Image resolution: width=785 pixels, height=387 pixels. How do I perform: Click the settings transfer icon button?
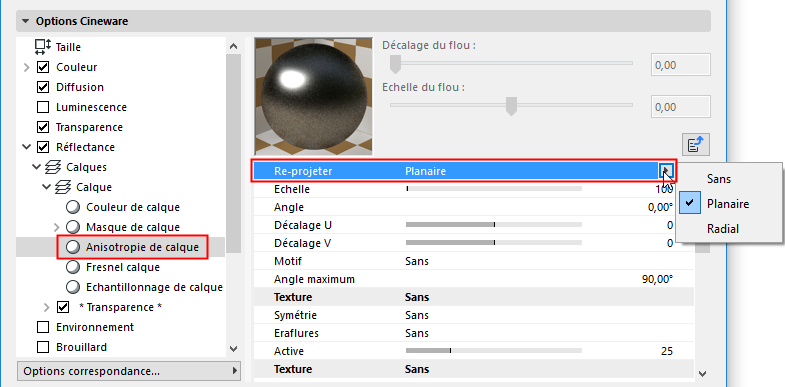click(x=696, y=145)
